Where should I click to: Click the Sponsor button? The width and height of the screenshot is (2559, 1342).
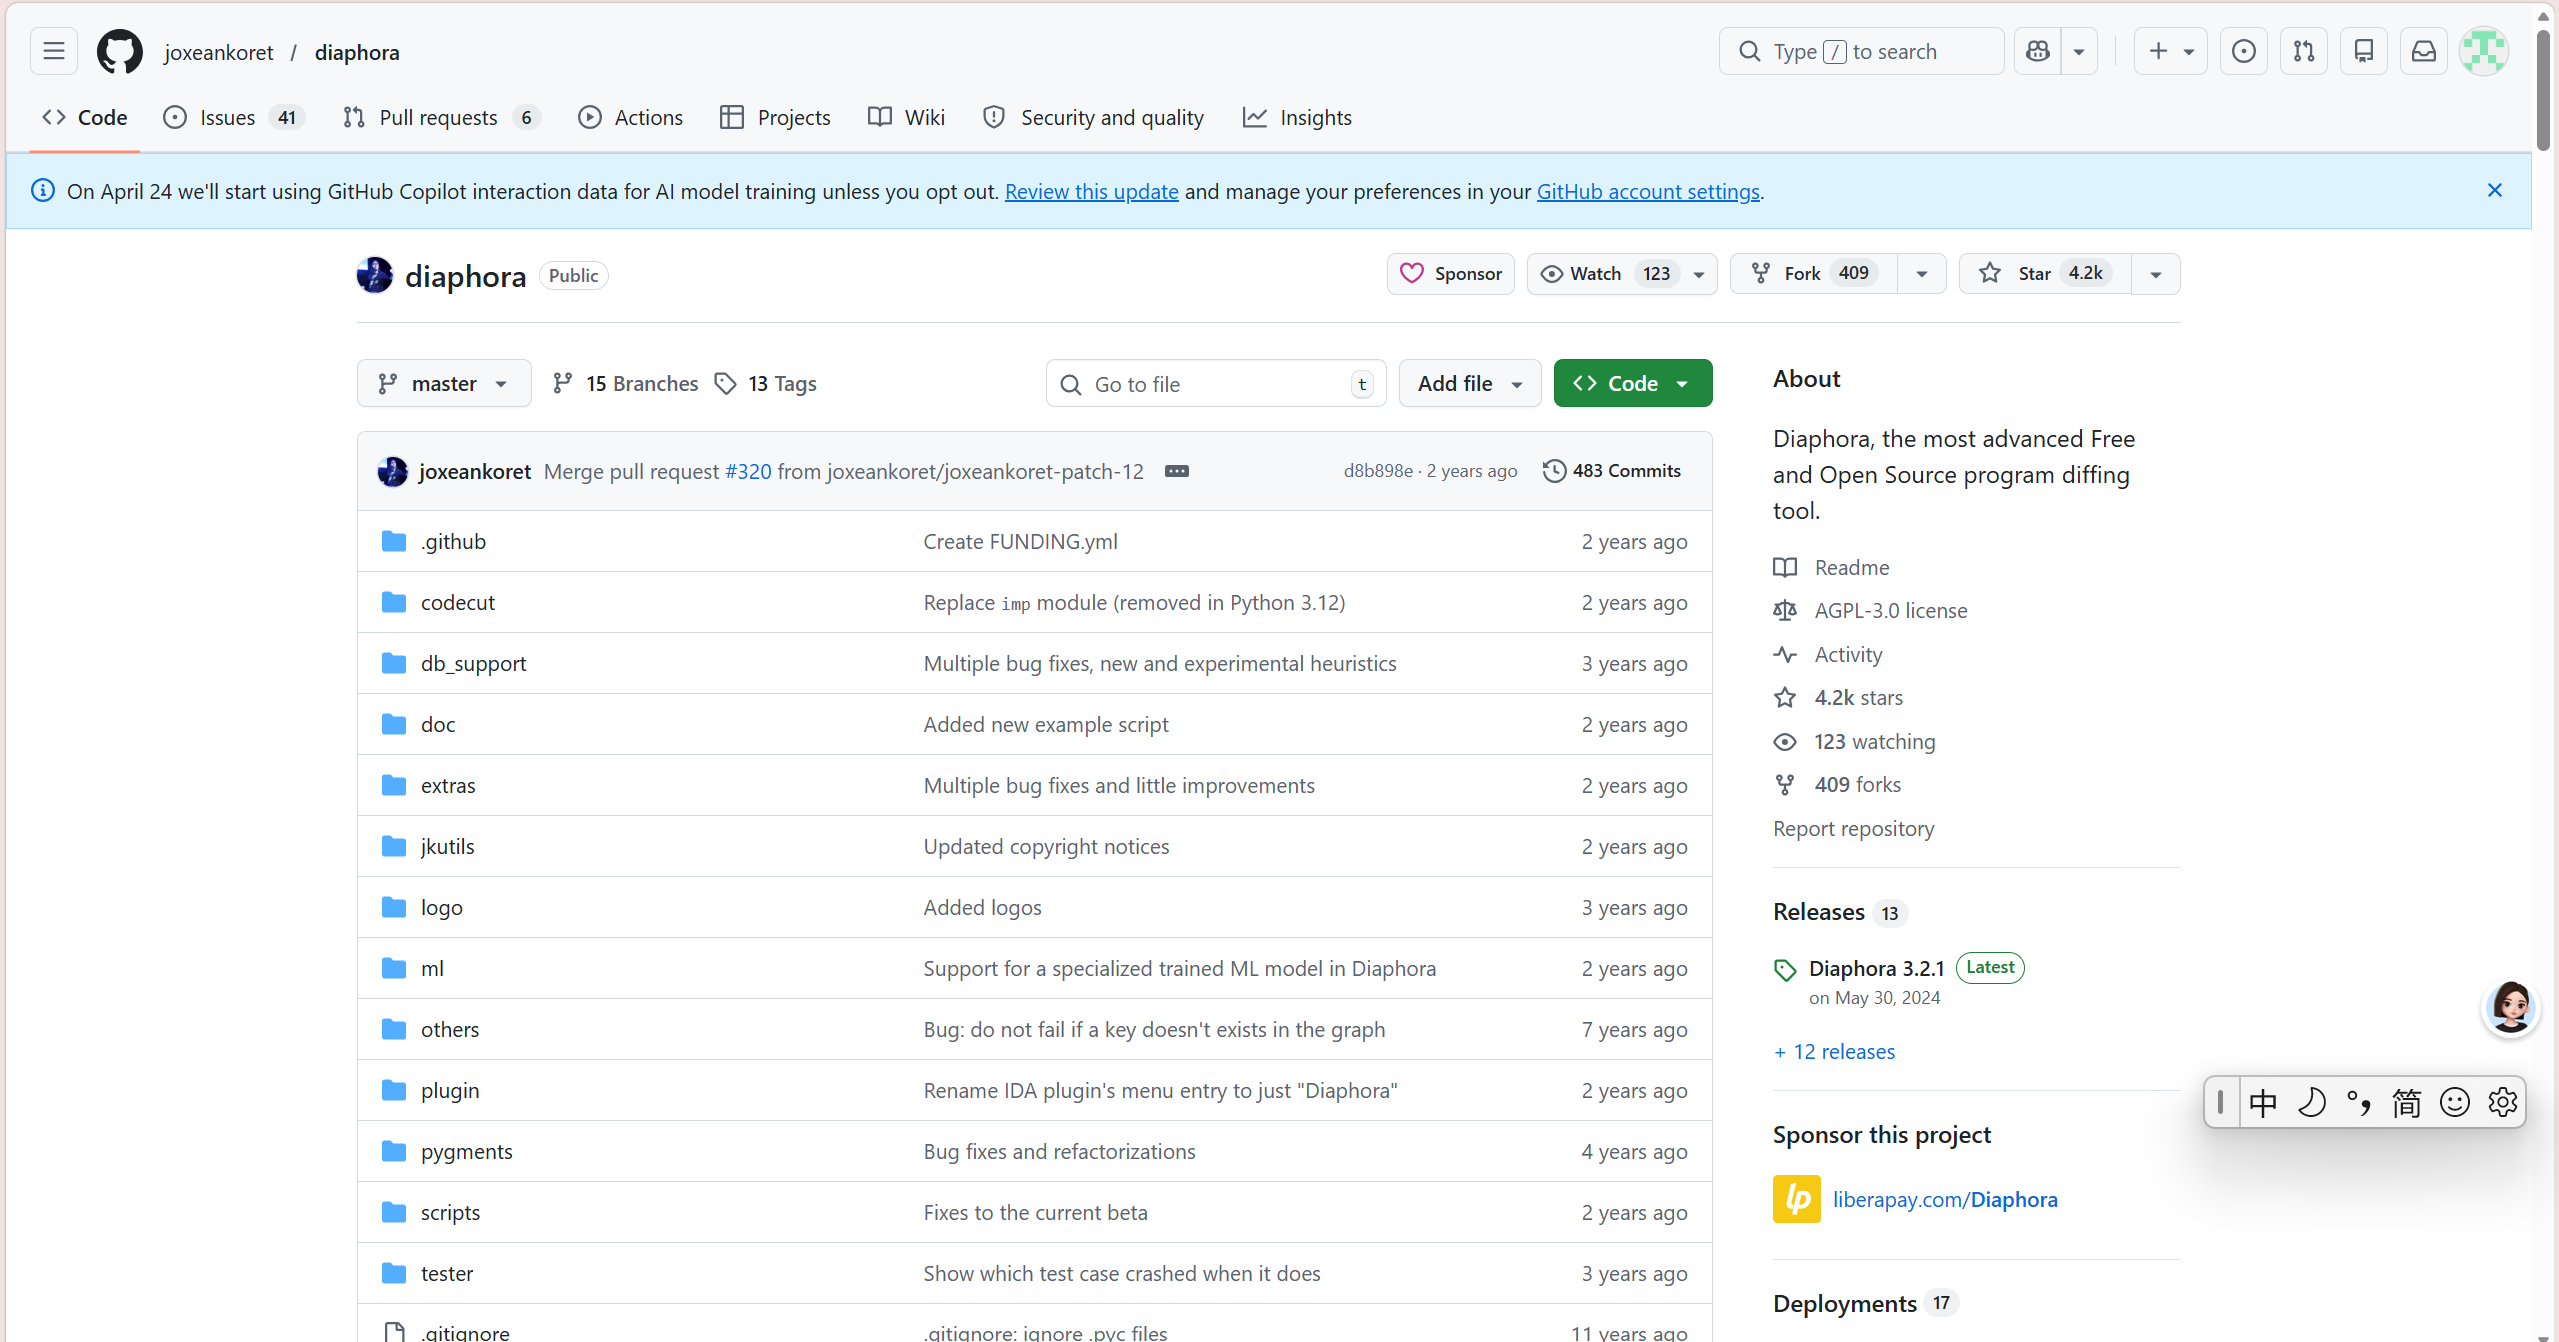pyautogui.click(x=1450, y=274)
